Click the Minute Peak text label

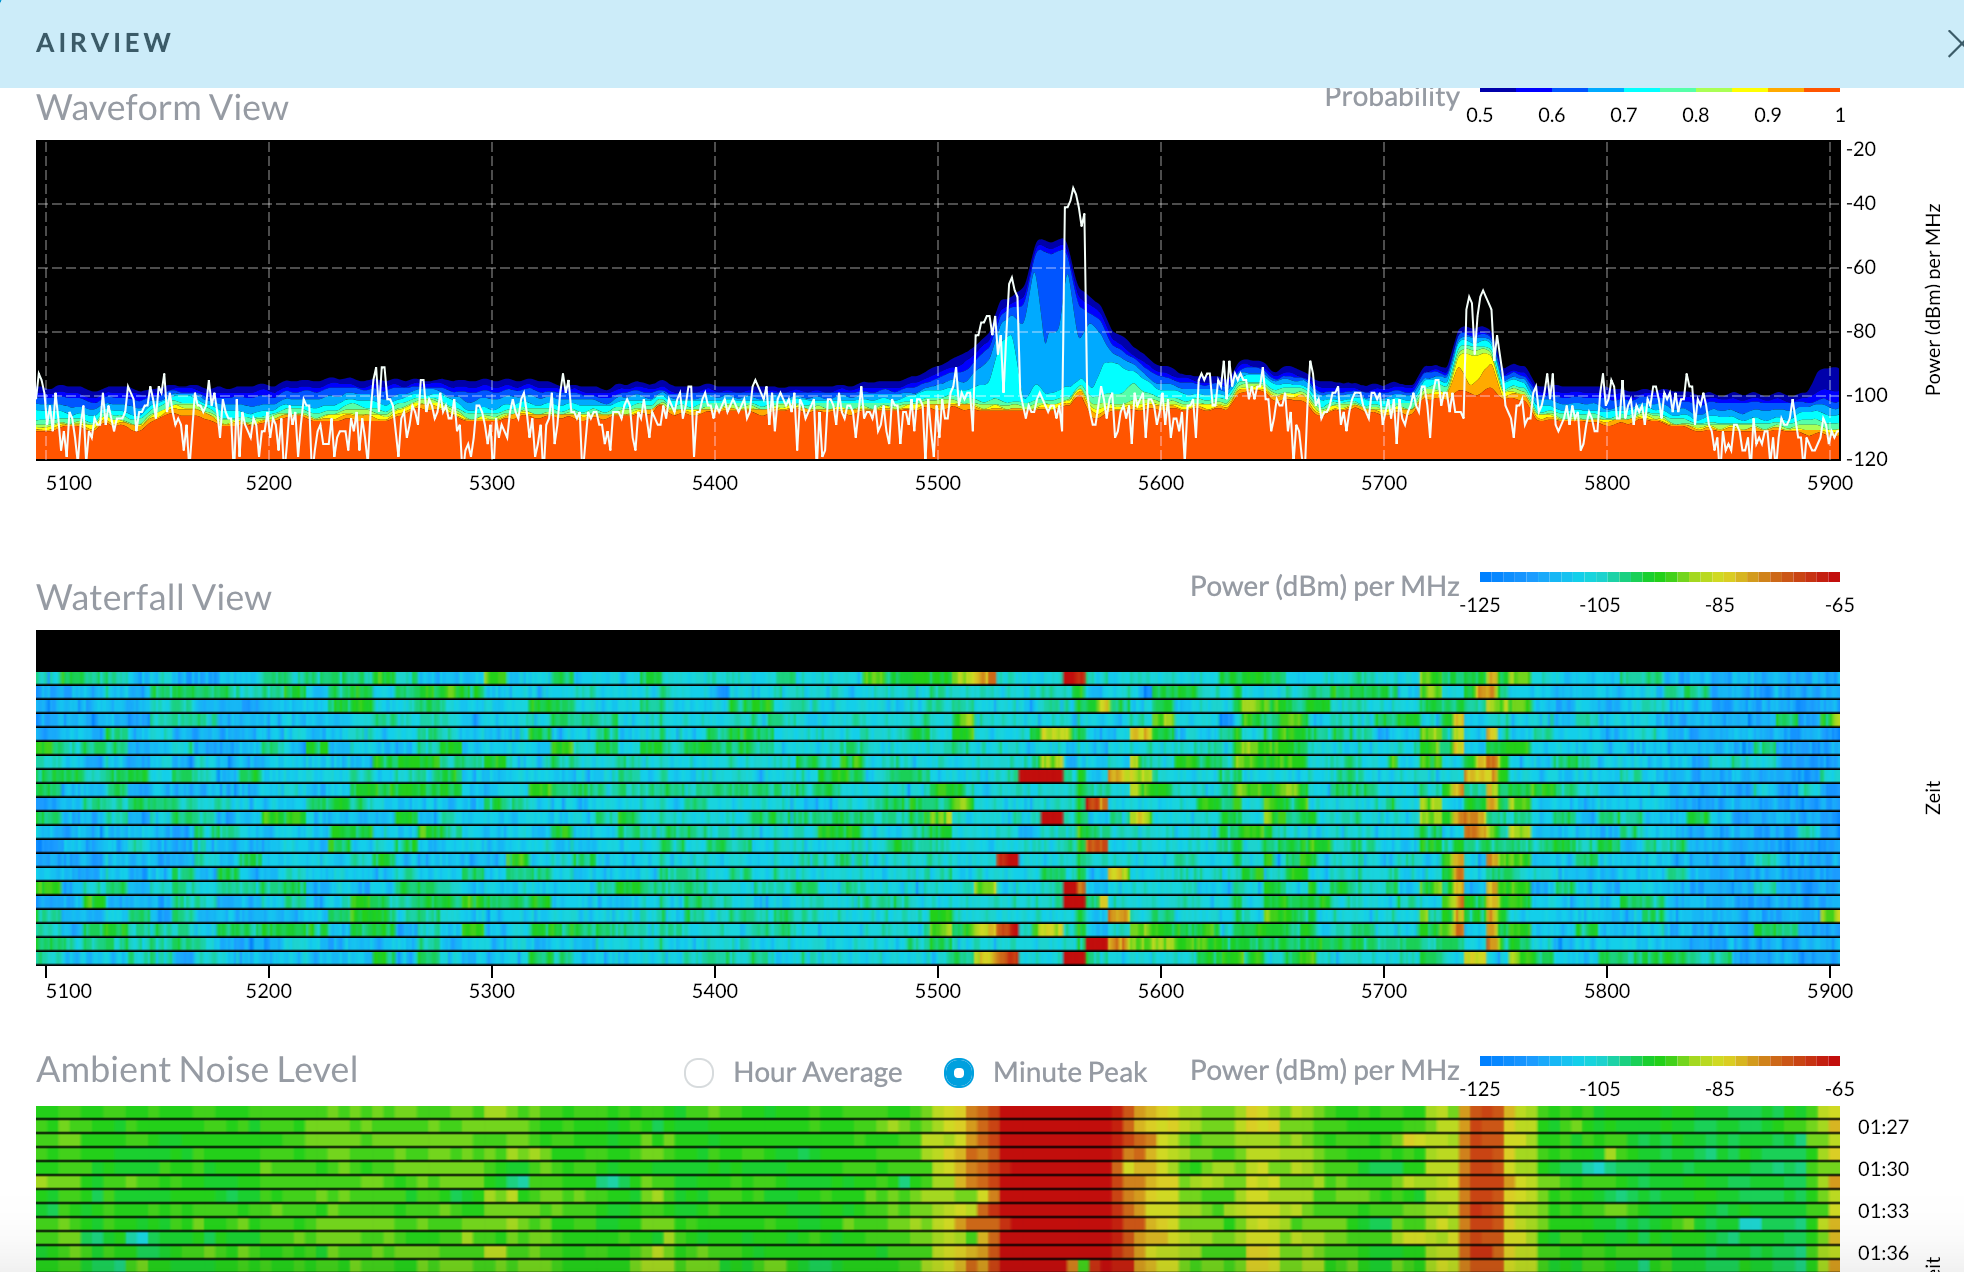click(x=1069, y=1073)
